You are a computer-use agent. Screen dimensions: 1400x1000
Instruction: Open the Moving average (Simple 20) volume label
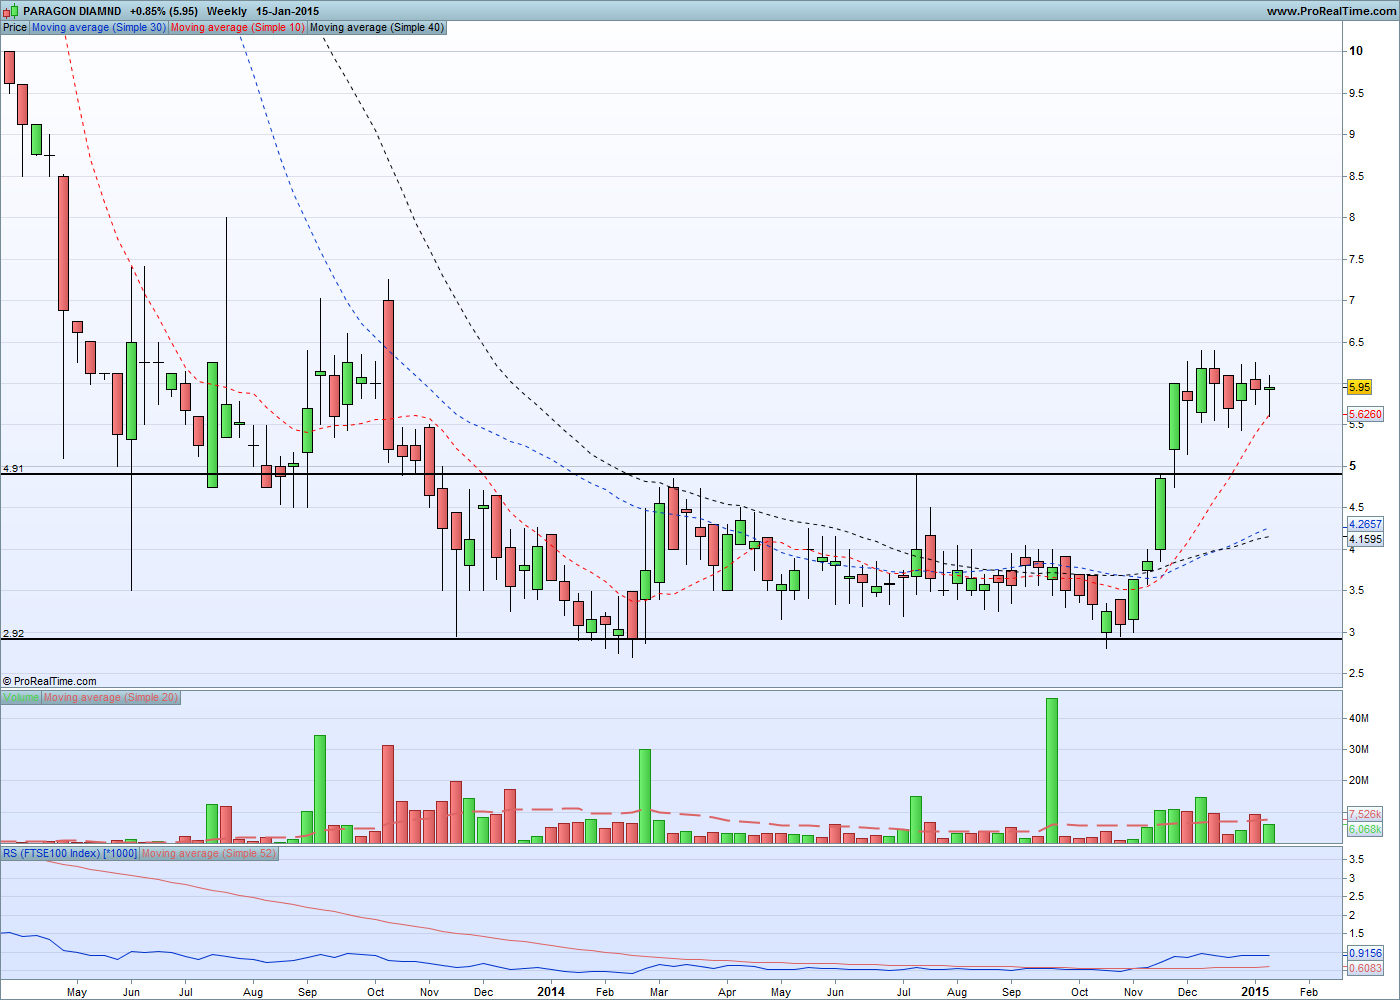coord(111,697)
